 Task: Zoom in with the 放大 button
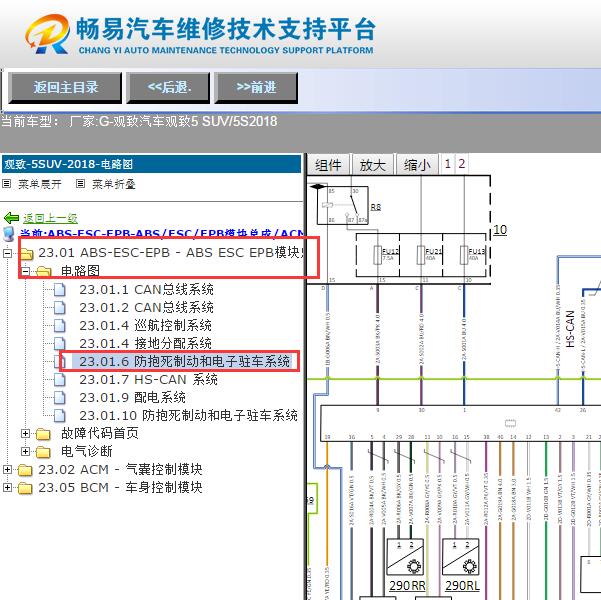pos(373,165)
